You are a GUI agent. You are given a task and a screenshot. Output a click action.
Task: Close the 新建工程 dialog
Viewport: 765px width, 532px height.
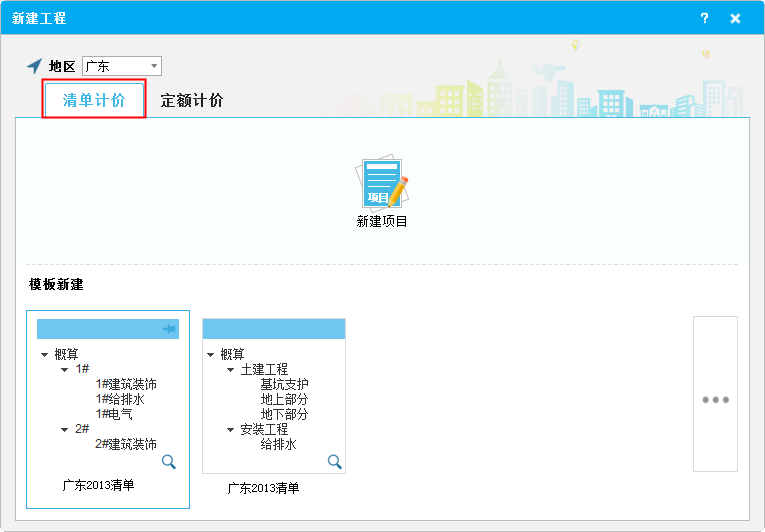coord(735,18)
